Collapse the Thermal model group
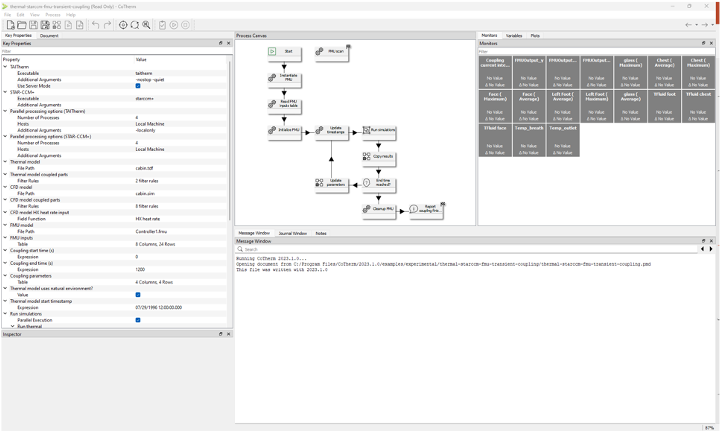 tap(6, 162)
